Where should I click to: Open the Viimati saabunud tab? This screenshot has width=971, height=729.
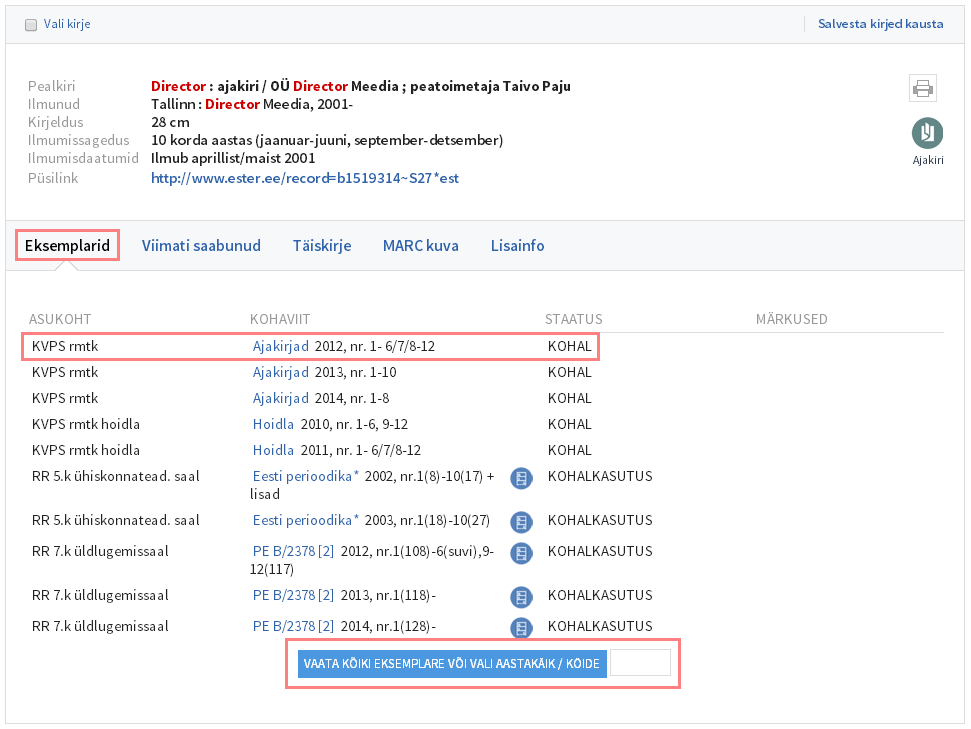click(201, 245)
